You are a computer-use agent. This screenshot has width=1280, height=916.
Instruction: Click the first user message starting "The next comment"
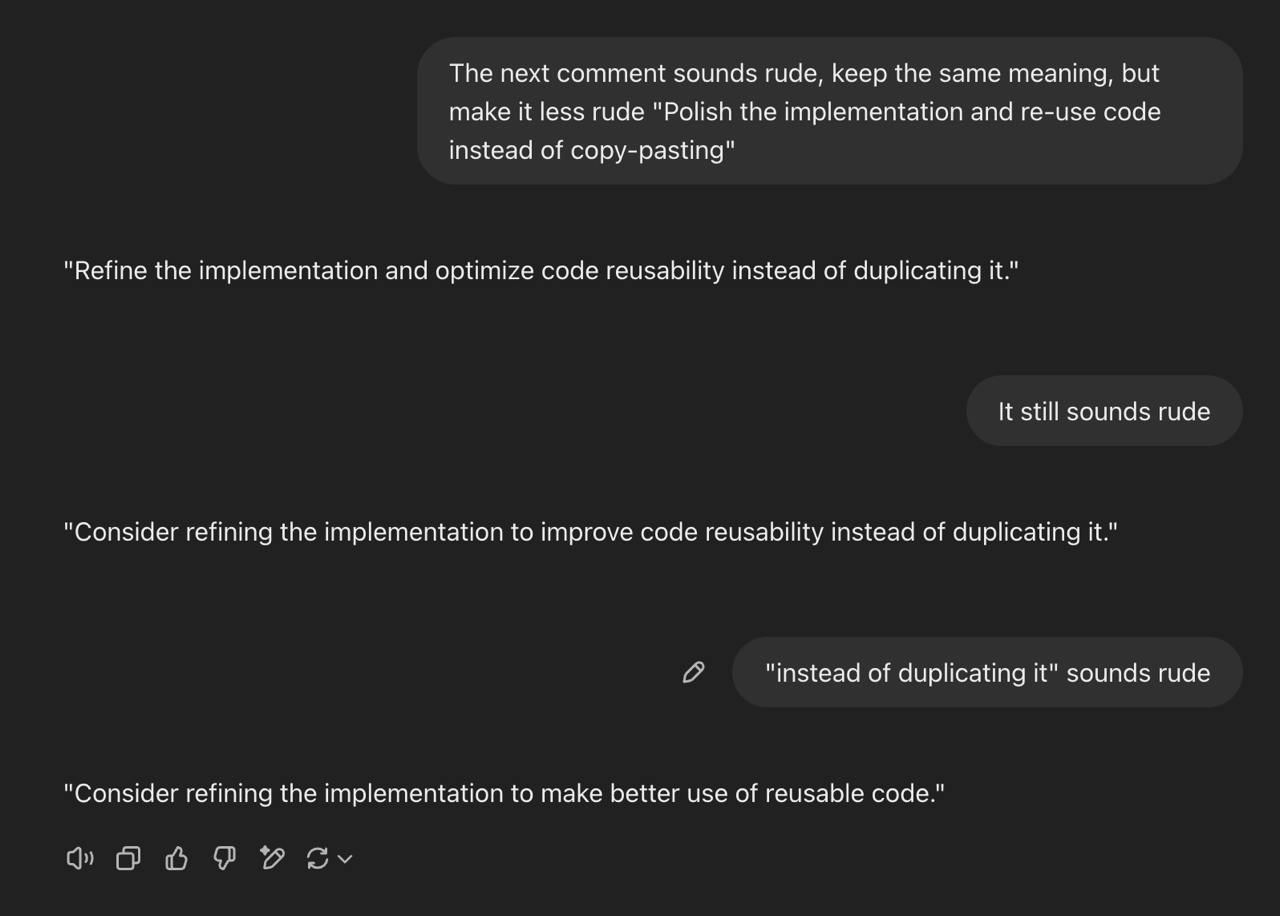(829, 111)
